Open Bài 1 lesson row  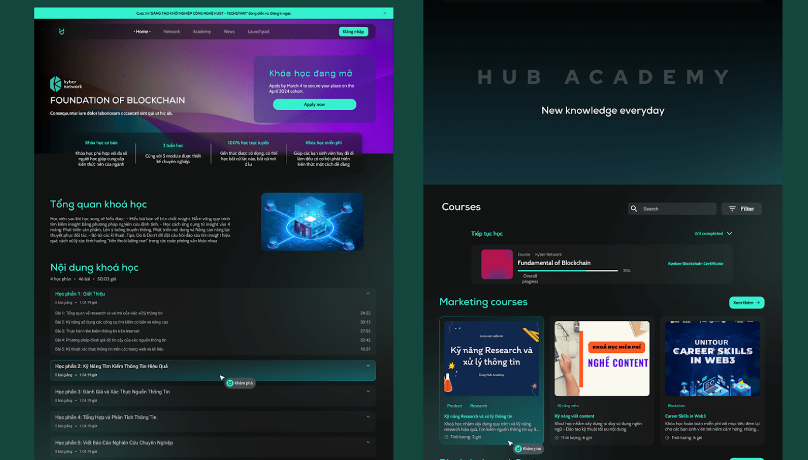click(213, 313)
